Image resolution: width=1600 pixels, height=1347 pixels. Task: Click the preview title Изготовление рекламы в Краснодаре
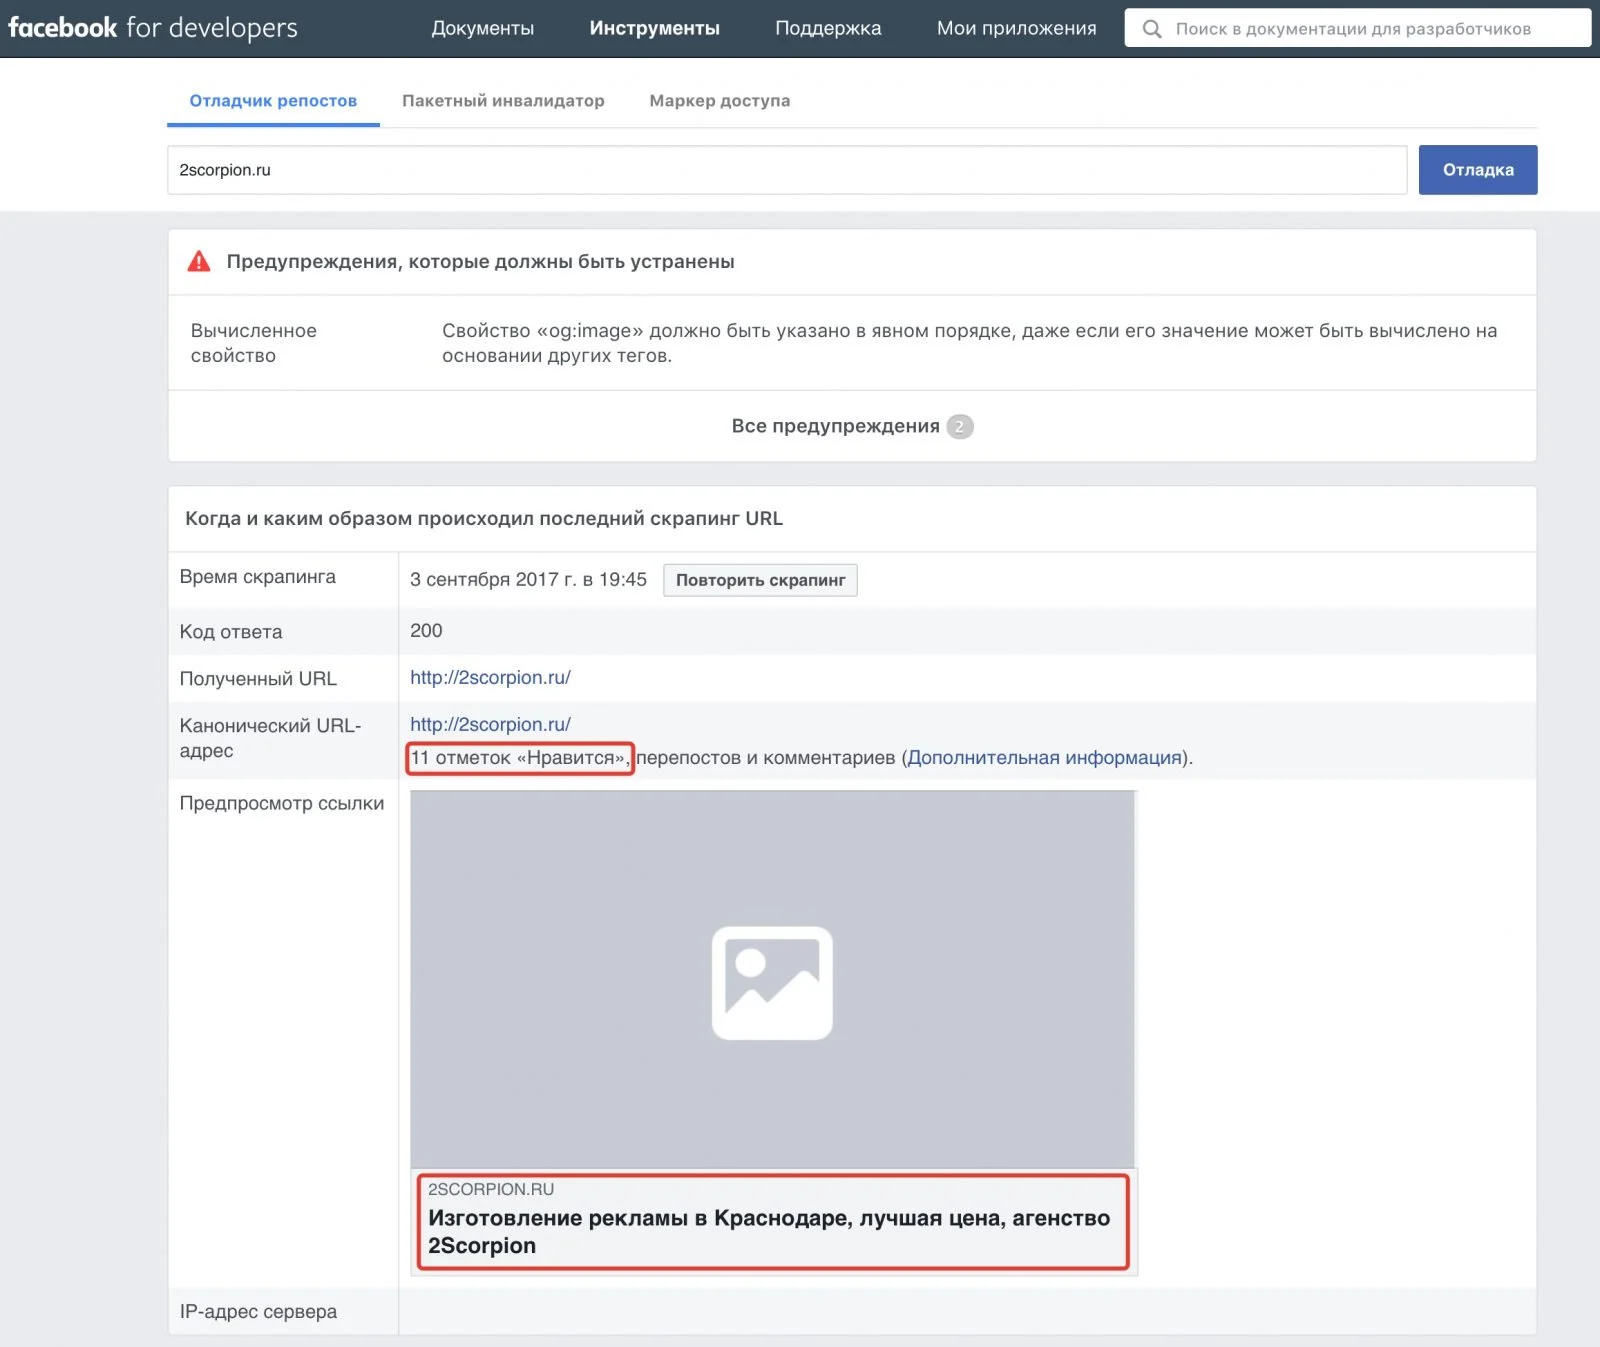click(x=769, y=1232)
